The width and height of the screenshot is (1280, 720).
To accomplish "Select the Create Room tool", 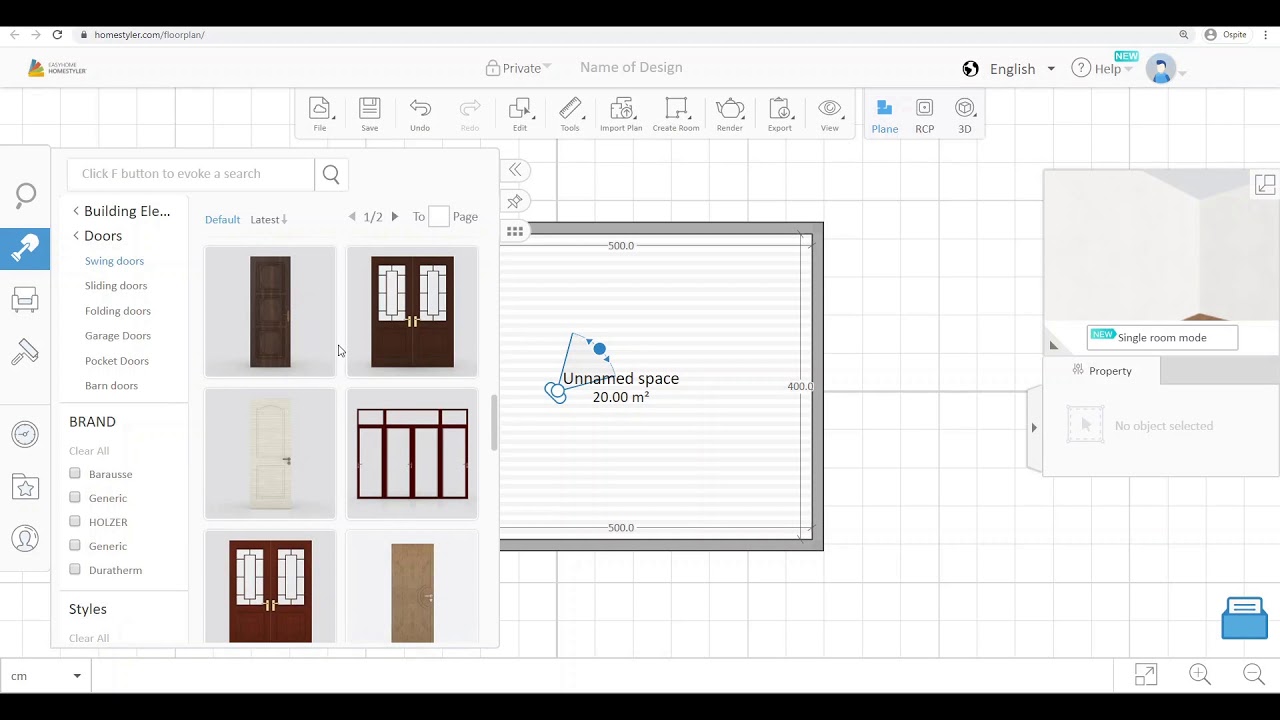I will coord(676,114).
